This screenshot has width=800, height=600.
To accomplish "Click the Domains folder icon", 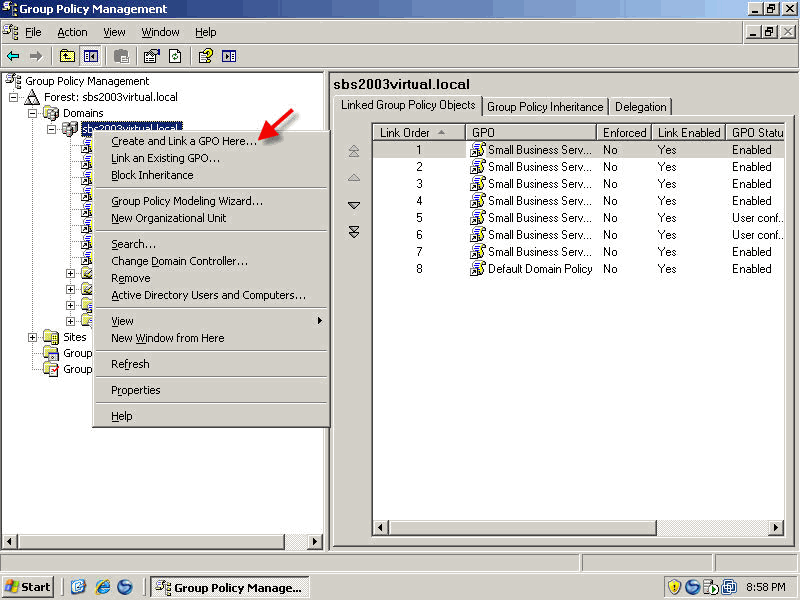I will 51,113.
